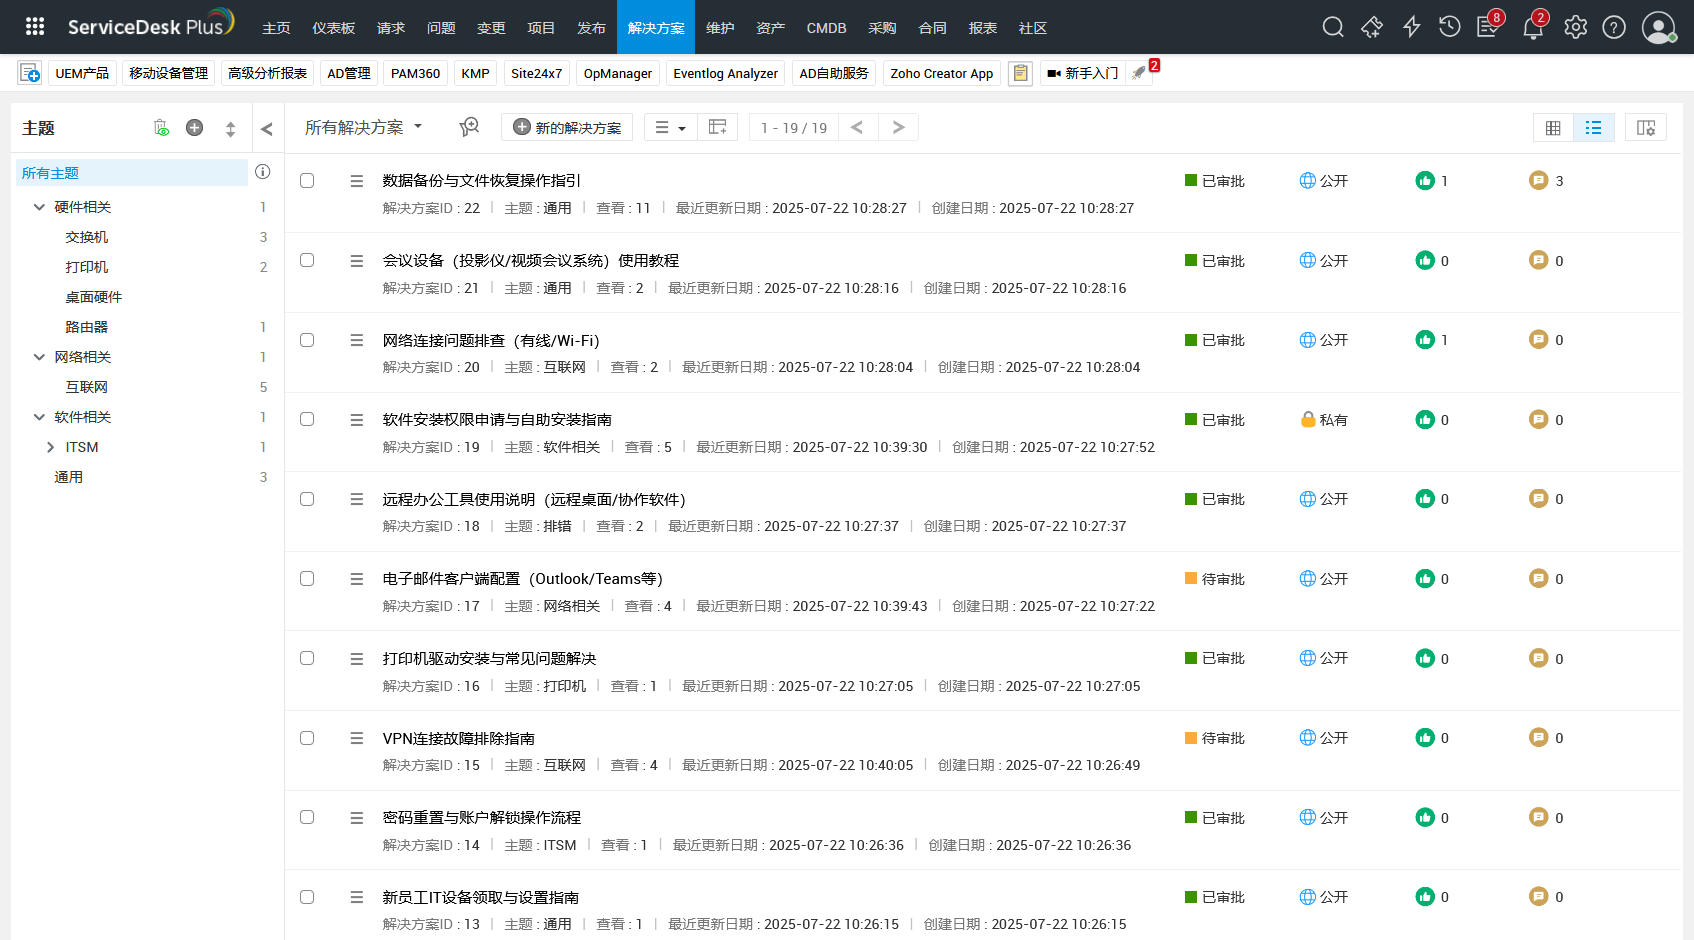
Task: Open the help question mark icon
Action: (x=1613, y=27)
